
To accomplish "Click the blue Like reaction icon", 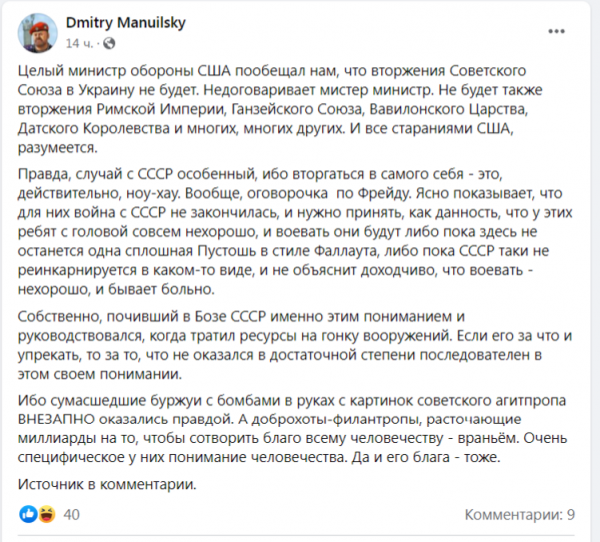I will tap(27, 514).
